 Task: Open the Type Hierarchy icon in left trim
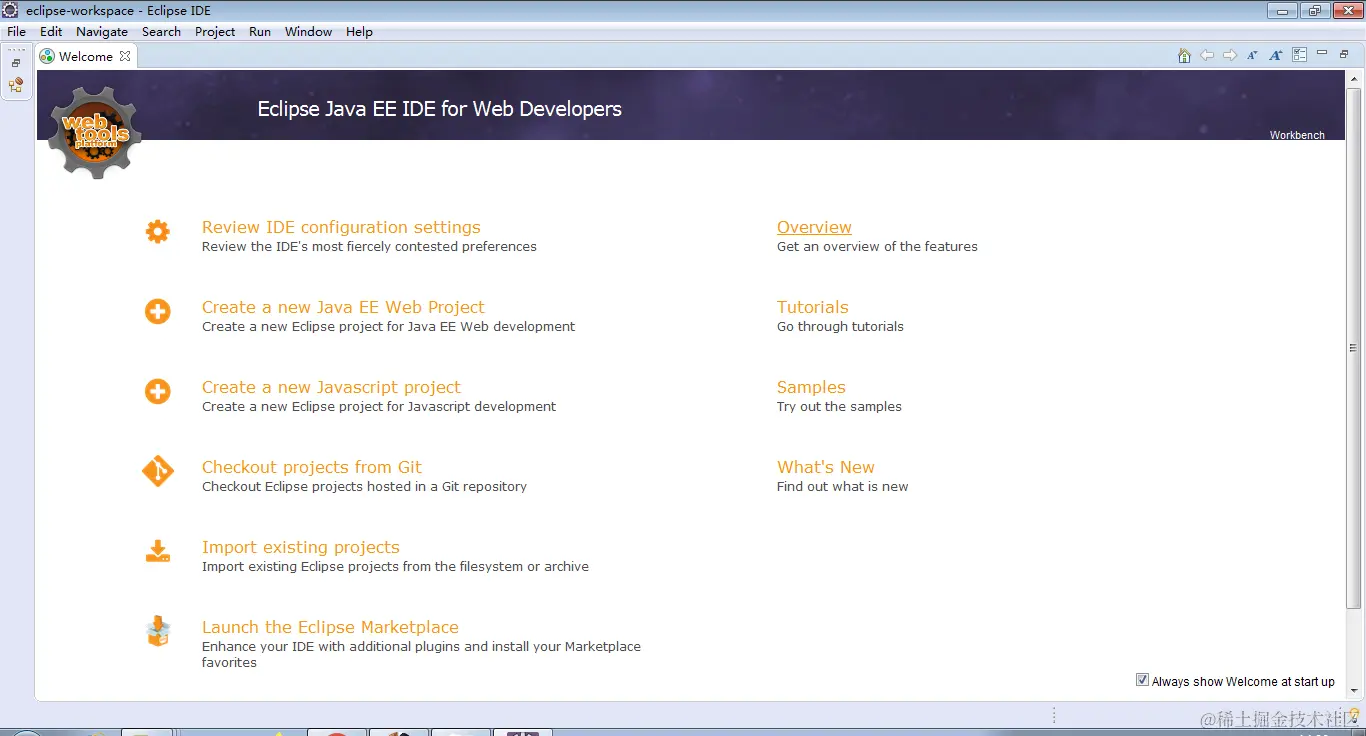click(16, 85)
